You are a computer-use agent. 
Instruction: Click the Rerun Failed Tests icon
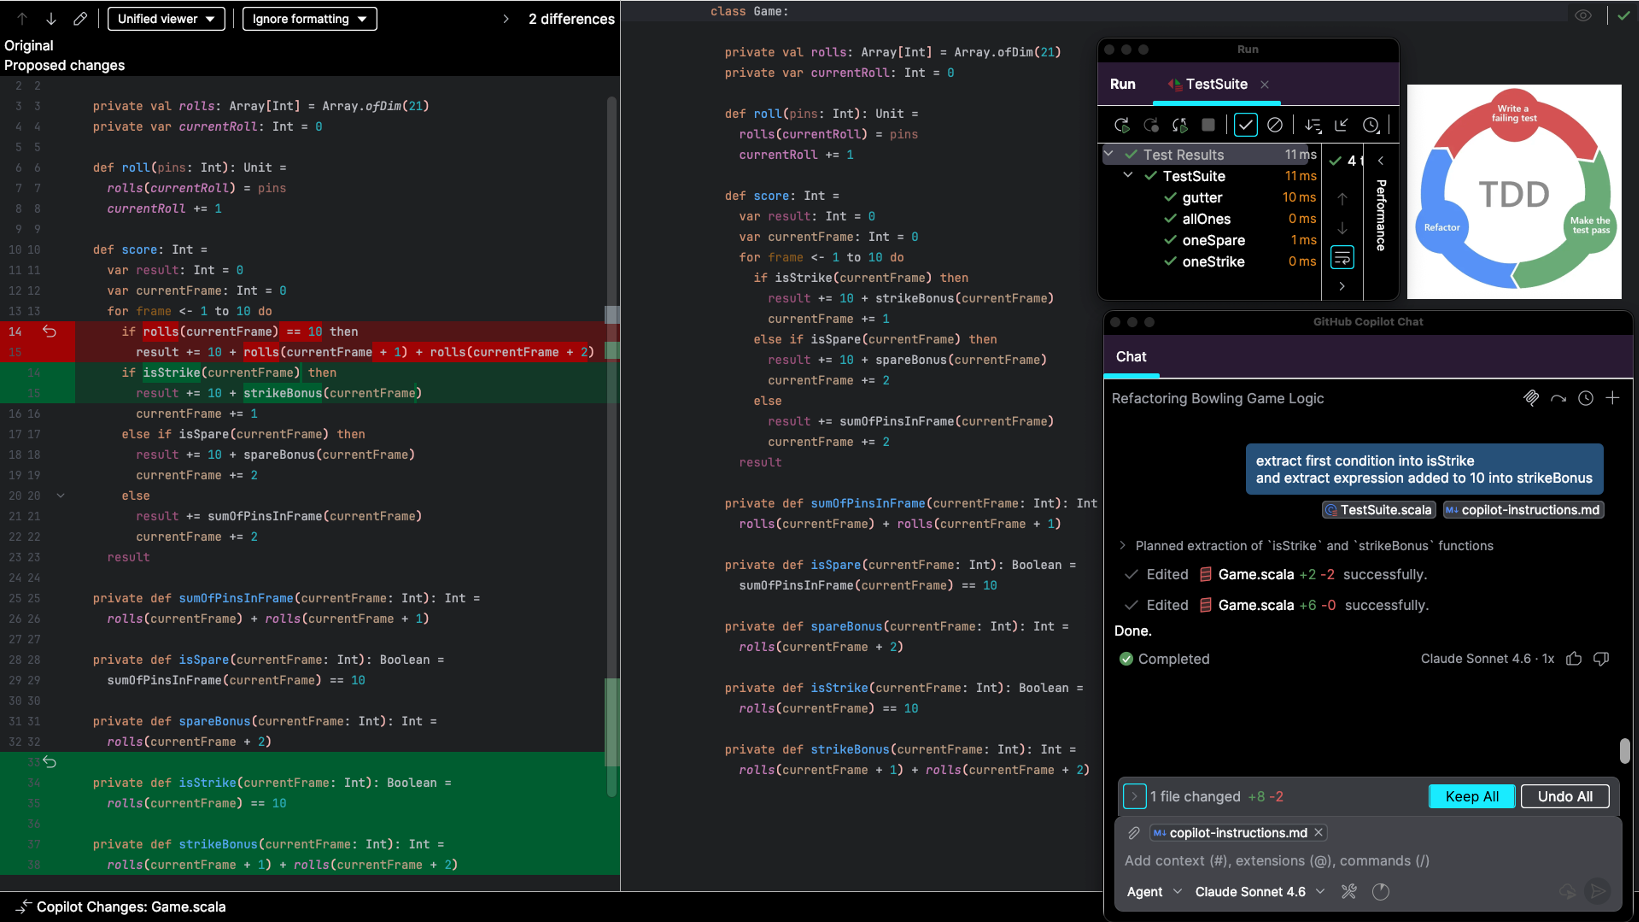[1151, 125]
